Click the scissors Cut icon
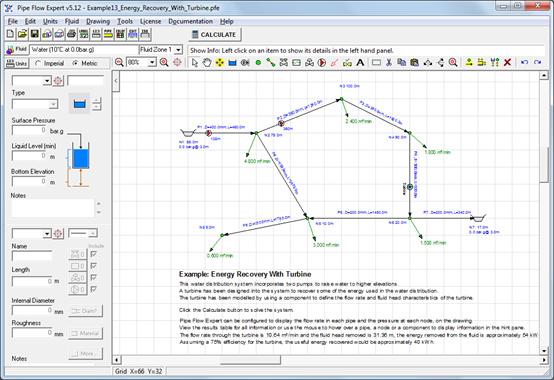The width and height of the screenshot is (554, 380). click(389, 63)
